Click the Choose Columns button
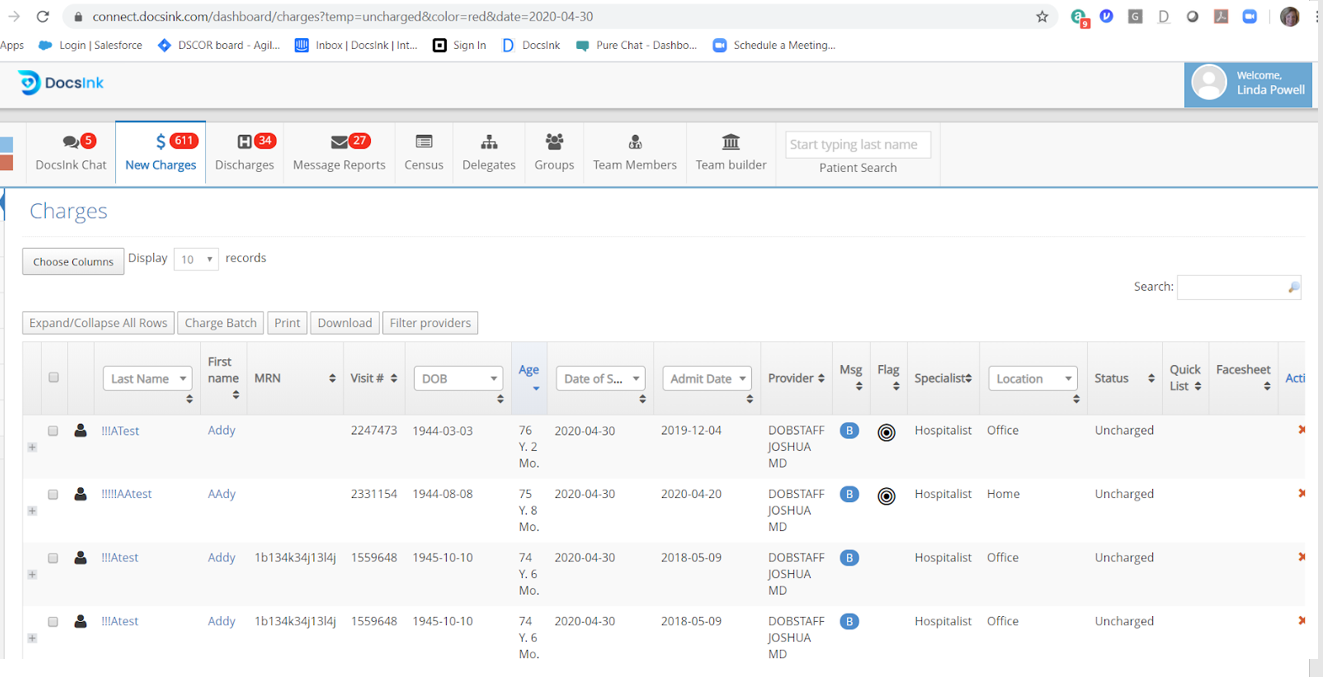The image size is (1323, 677). click(73, 261)
